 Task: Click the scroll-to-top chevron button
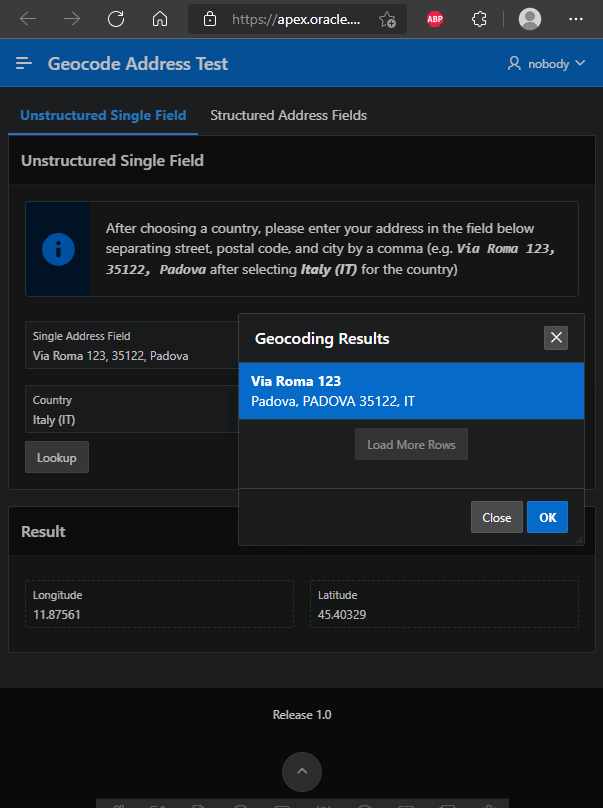pyautogui.click(x=301, y=771)
